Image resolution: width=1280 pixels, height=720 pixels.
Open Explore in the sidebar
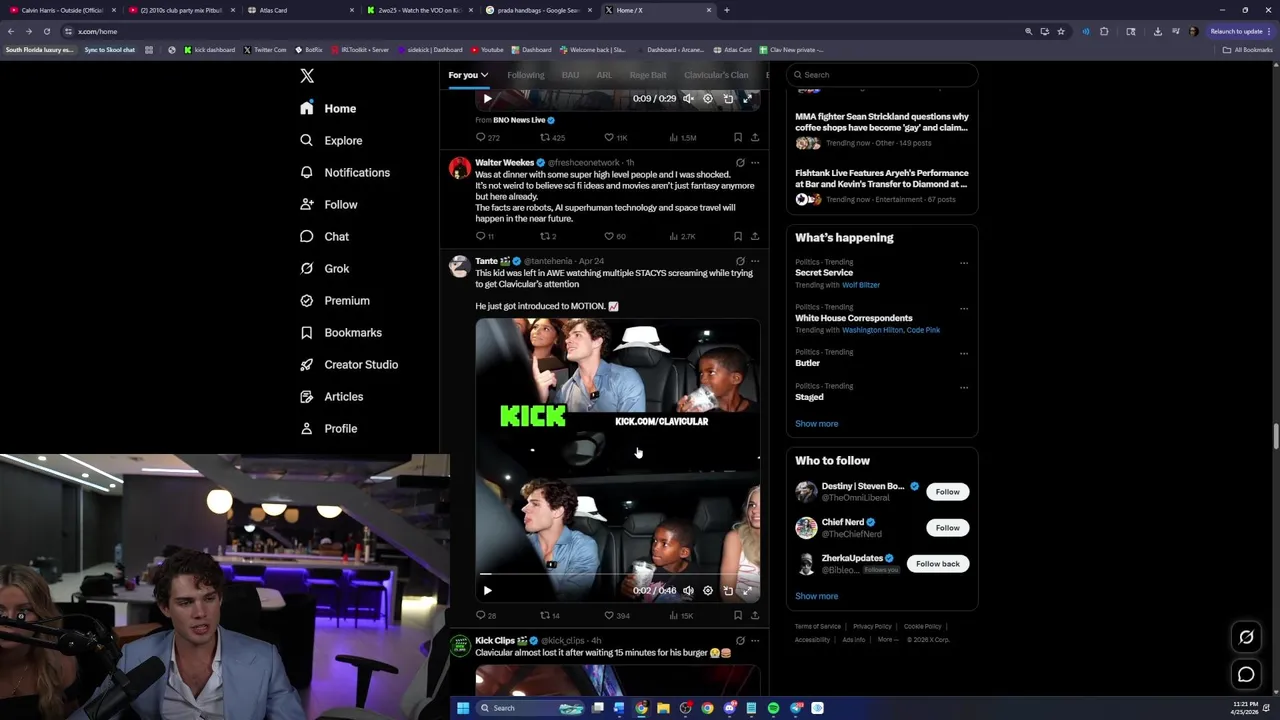point(331,140)
